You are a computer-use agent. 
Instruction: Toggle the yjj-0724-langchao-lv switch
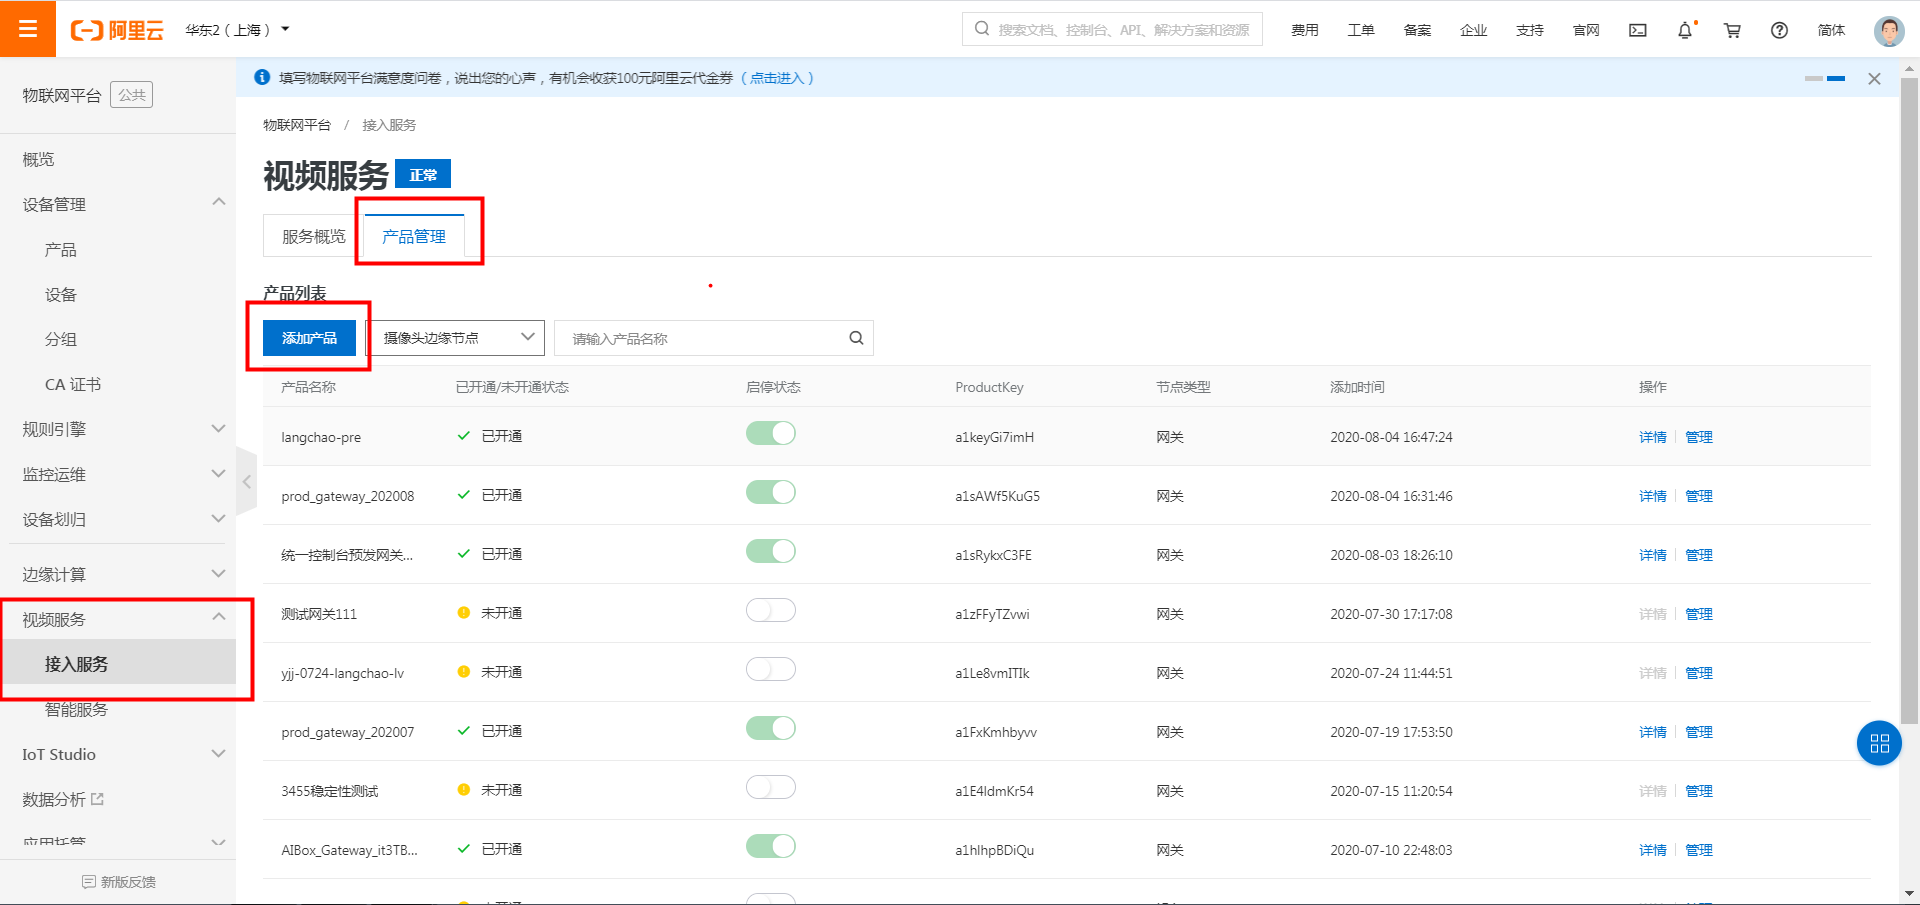770,669
